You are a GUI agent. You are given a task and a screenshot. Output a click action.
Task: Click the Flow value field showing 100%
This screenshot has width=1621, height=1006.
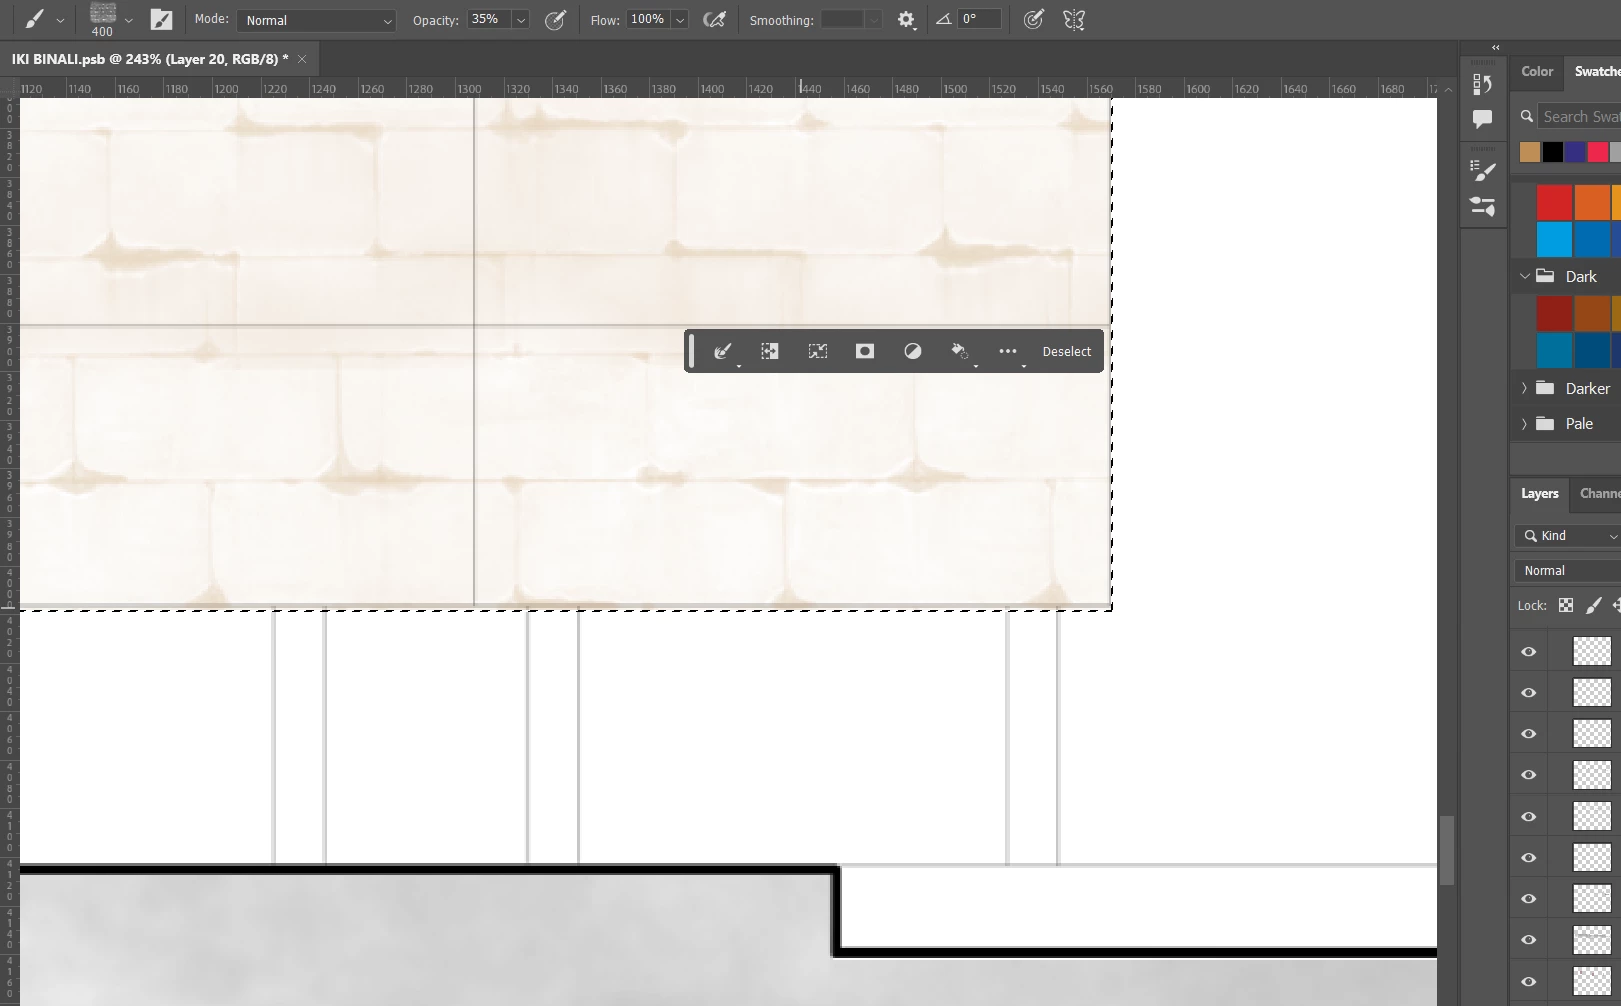tap(647, 19)
